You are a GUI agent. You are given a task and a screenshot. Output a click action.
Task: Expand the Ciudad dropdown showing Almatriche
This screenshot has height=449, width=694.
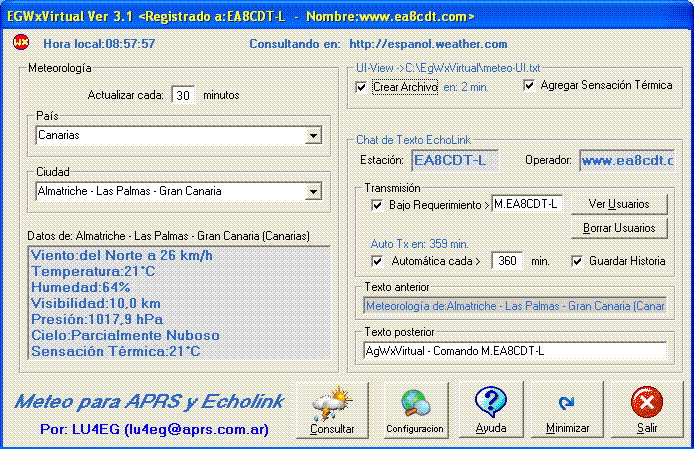(x=313, y=192)
